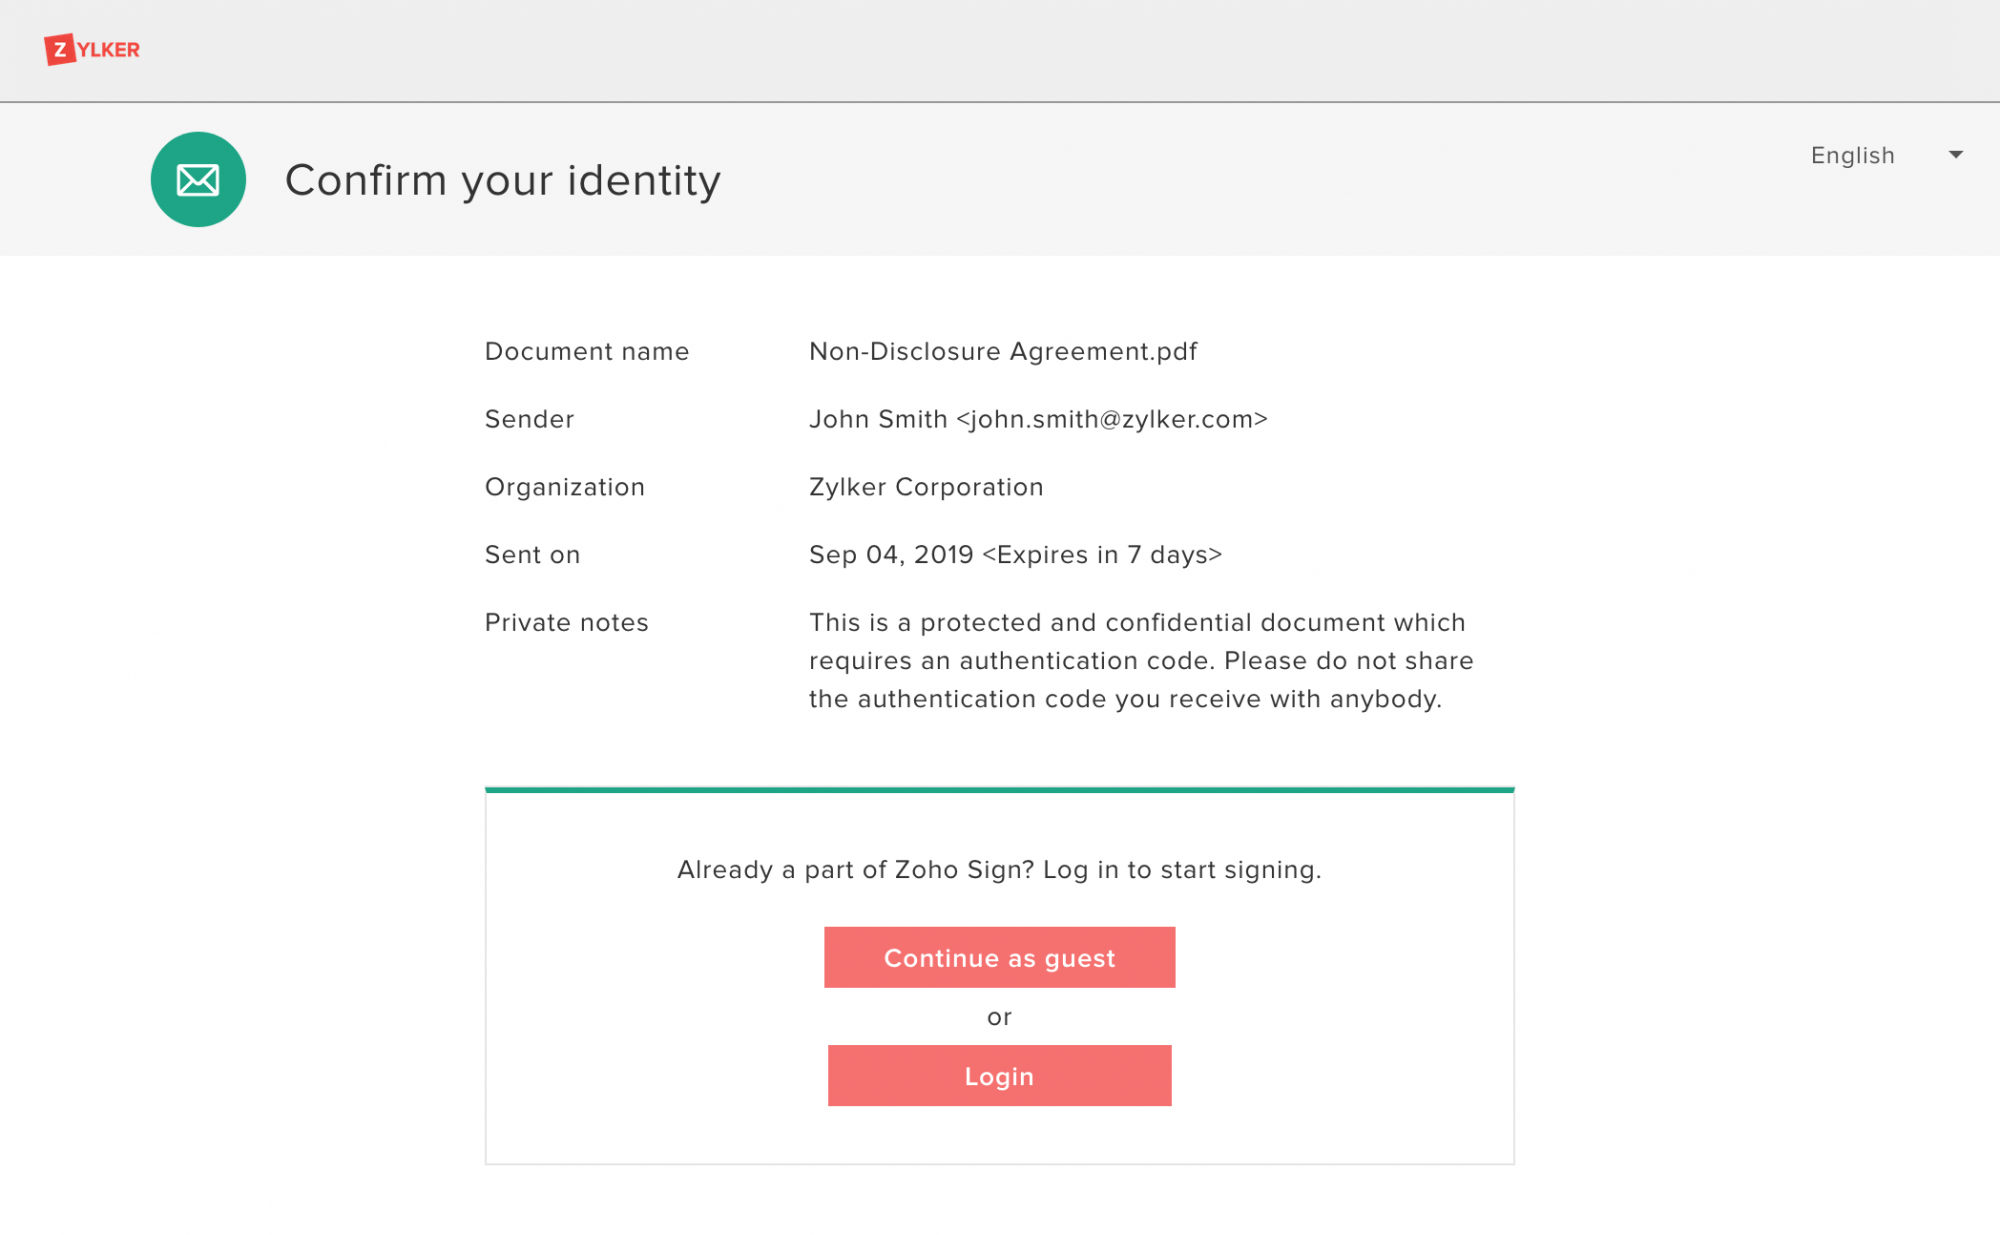Viewport: 2000px width, 1235px height.
Task: Select the Non-Disclosure Agreement.pdf document name
Action: 1002,352
